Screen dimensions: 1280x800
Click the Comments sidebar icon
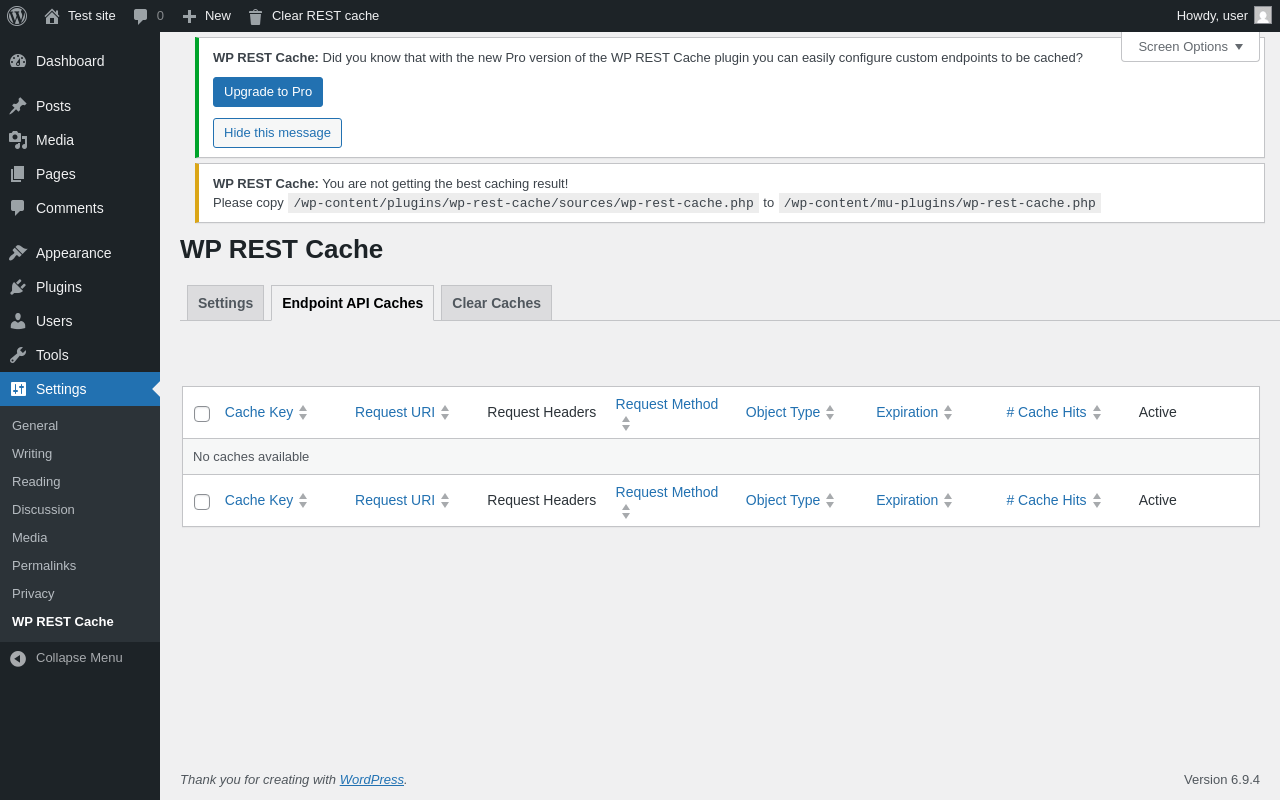click(18, 208)
